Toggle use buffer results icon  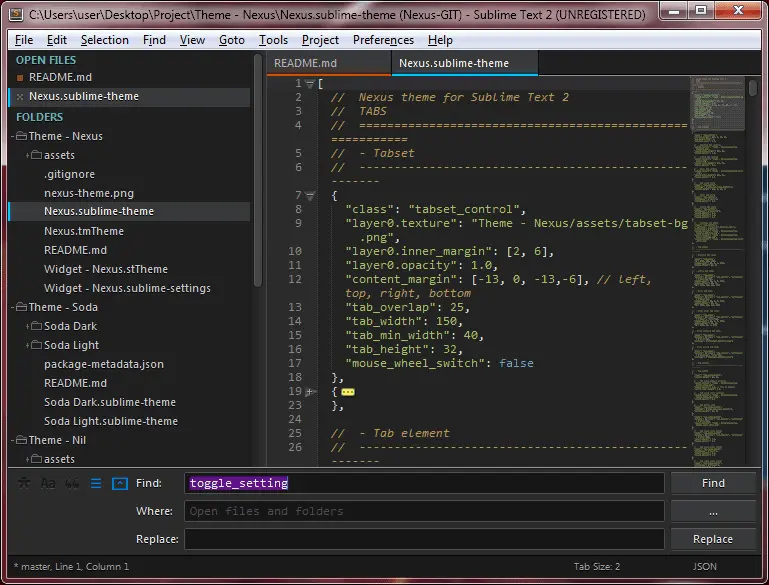(x=120, y=483)
